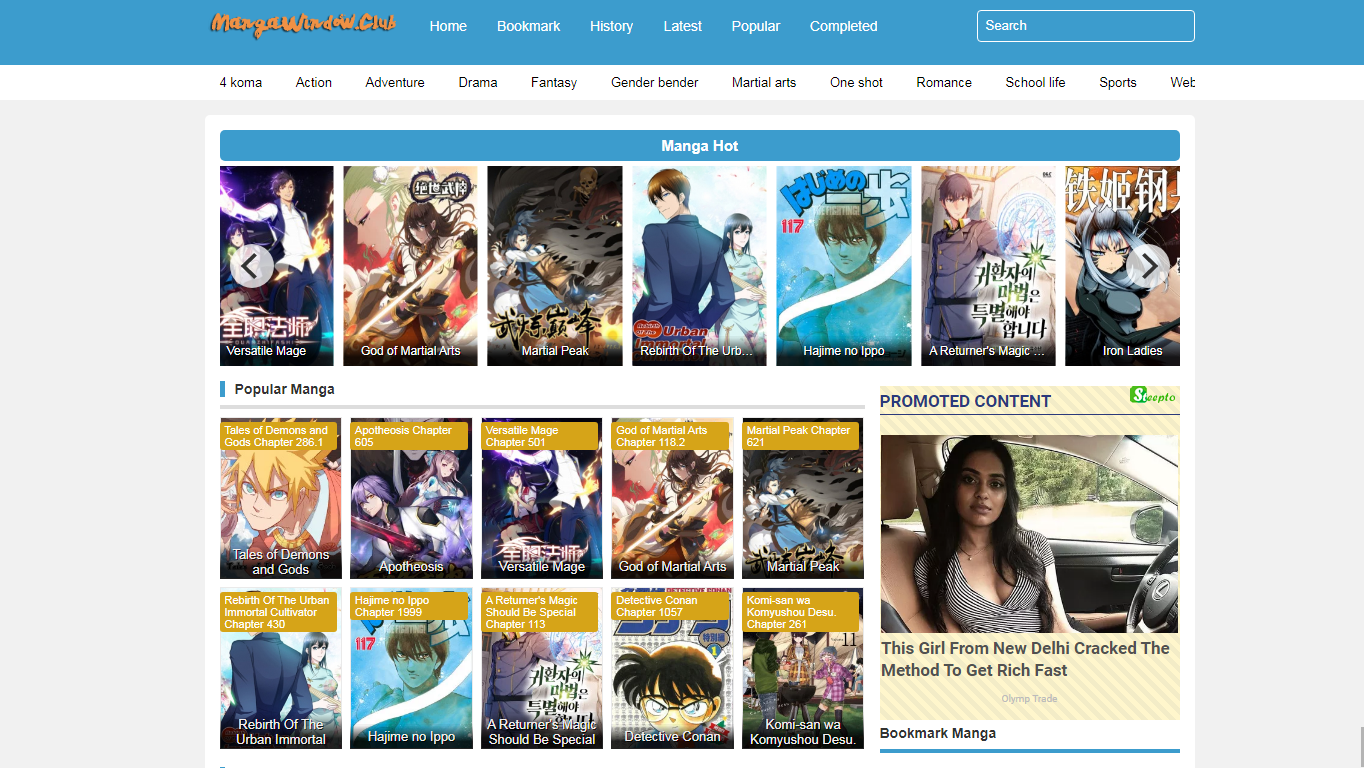Open Hajime no Ippo in Manga Hot carousel
The width and height of the screenshot is (1364, 768).
(x=844, y=266)
